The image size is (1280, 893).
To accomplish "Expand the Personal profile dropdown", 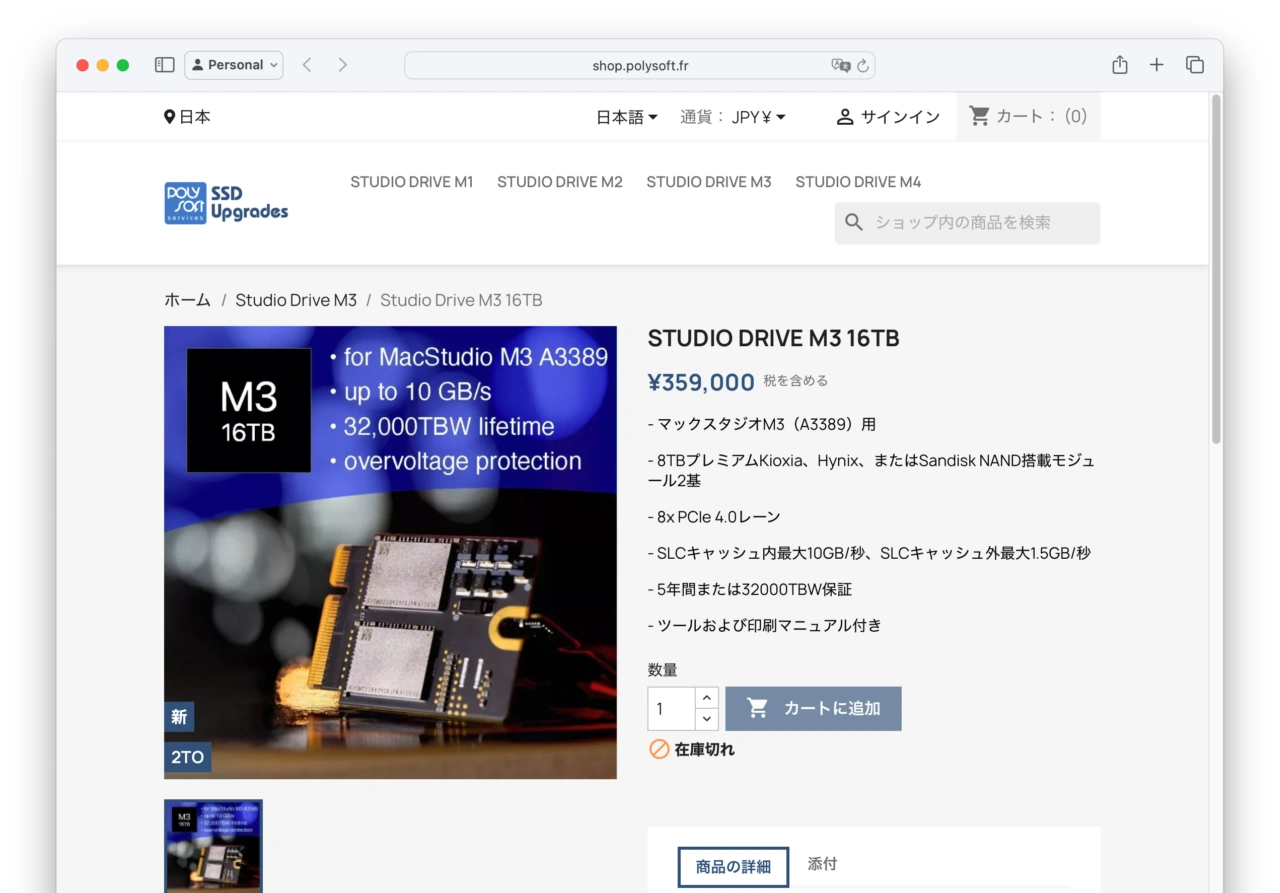I will tap(234, 65).
